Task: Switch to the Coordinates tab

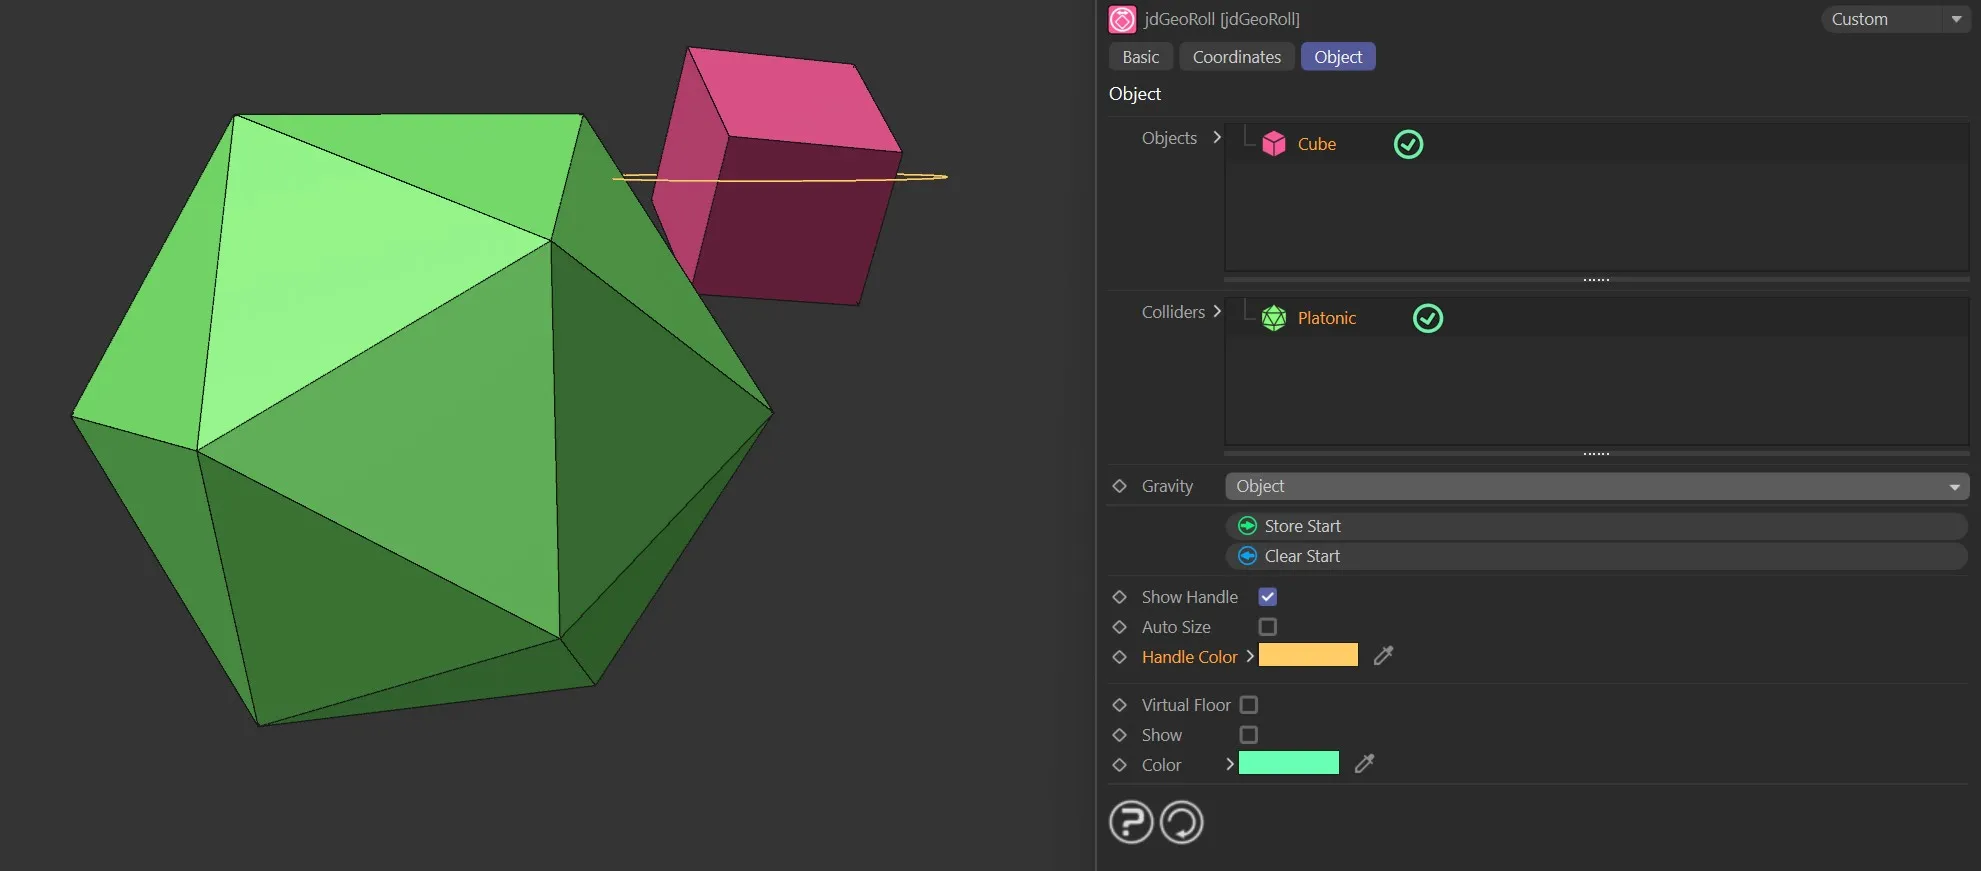Action: [1236, 57]
